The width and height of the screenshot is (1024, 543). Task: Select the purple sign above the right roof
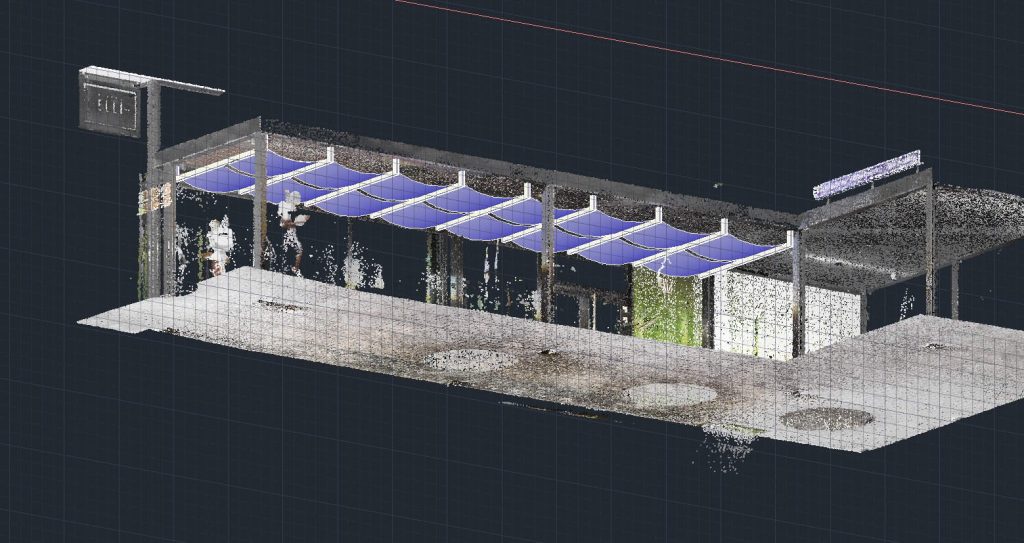point(866,174)
